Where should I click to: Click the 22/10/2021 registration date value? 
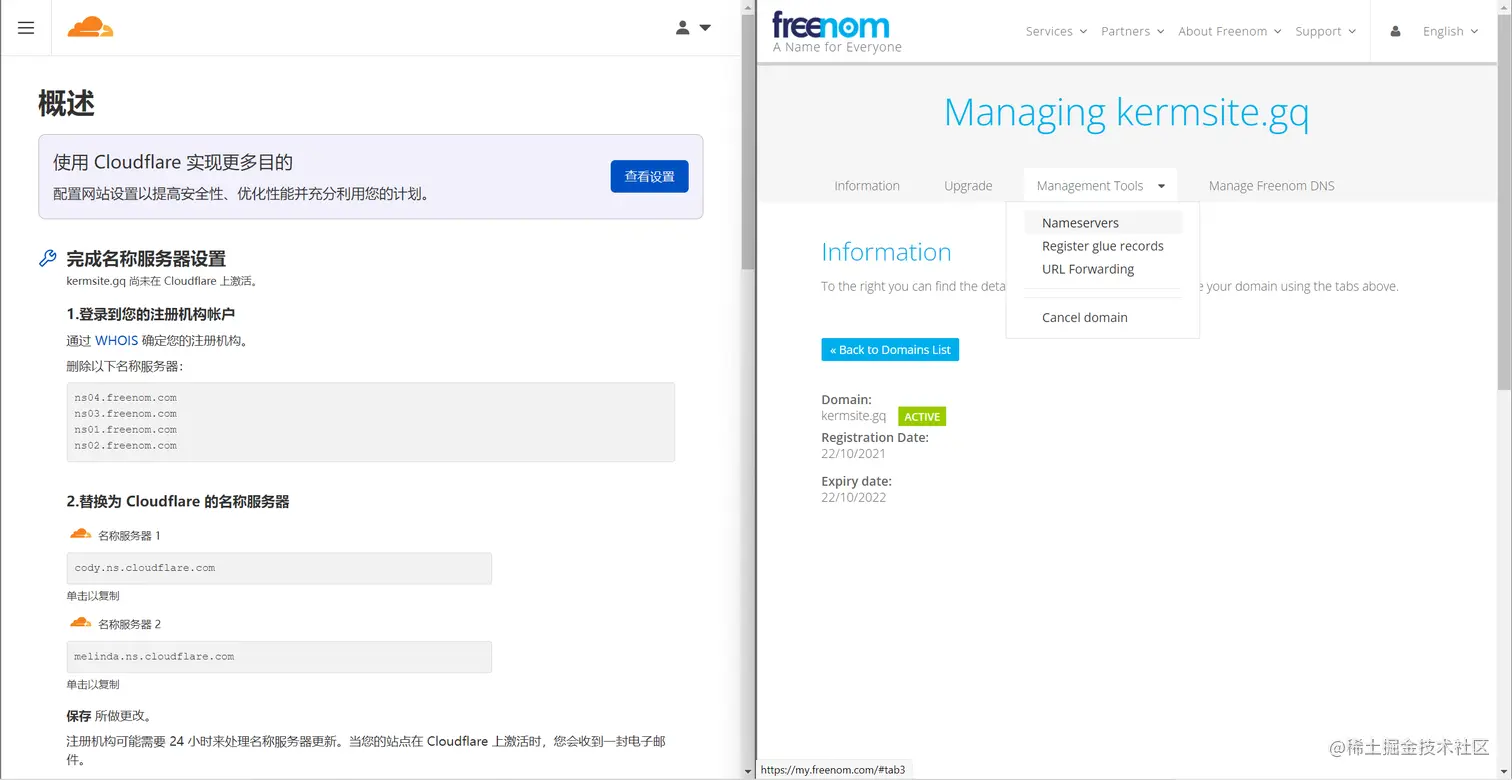point(853,453)
